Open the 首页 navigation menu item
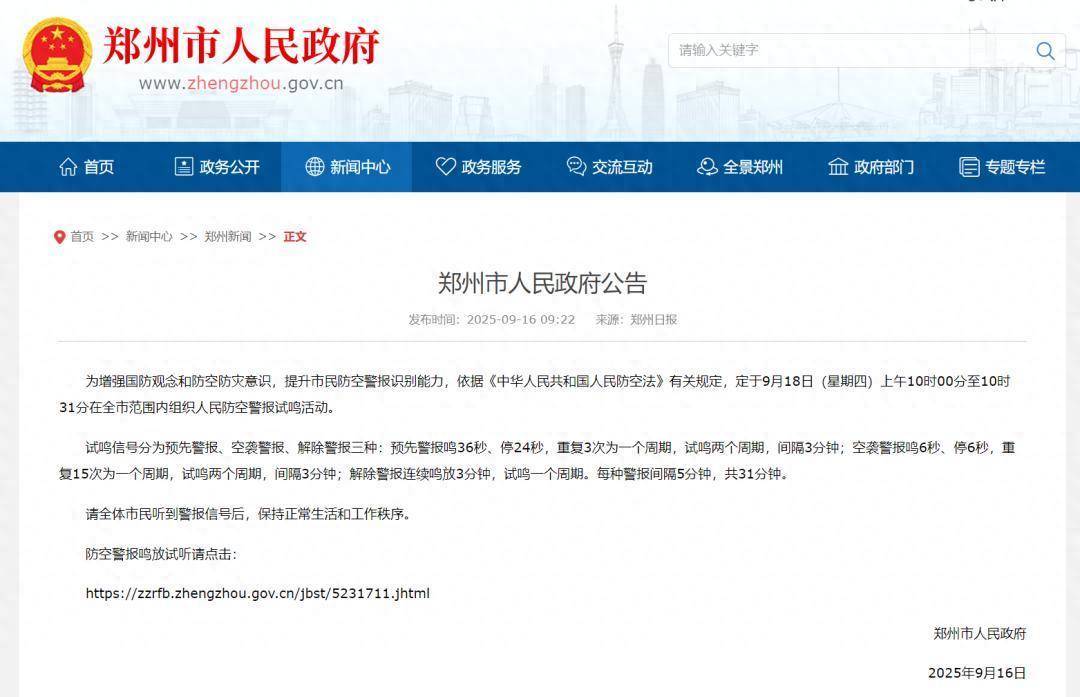Image resolution: width=1080 pixels, height=697 pixels. click(x=86, y=167)
